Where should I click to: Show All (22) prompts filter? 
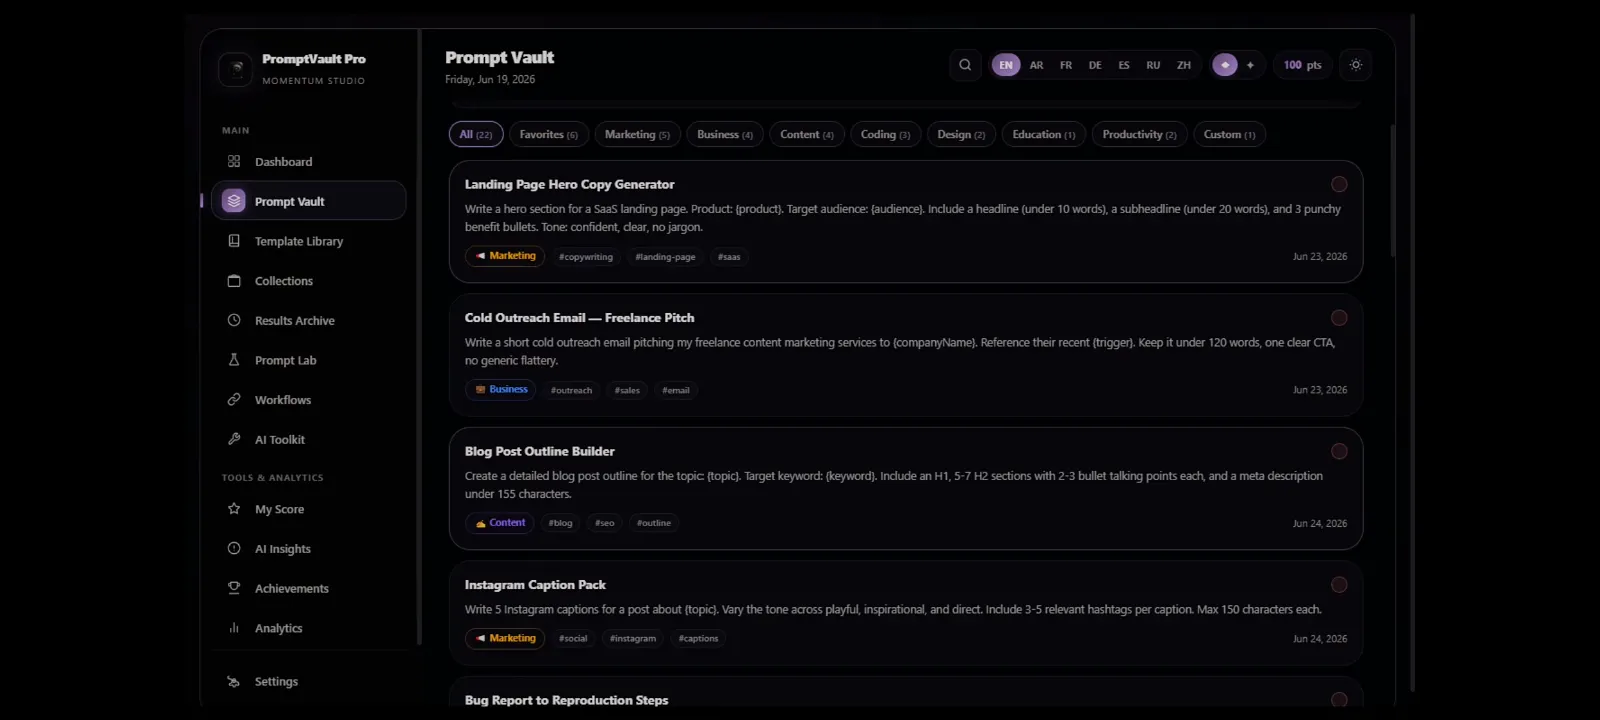(x=476, y=134)
